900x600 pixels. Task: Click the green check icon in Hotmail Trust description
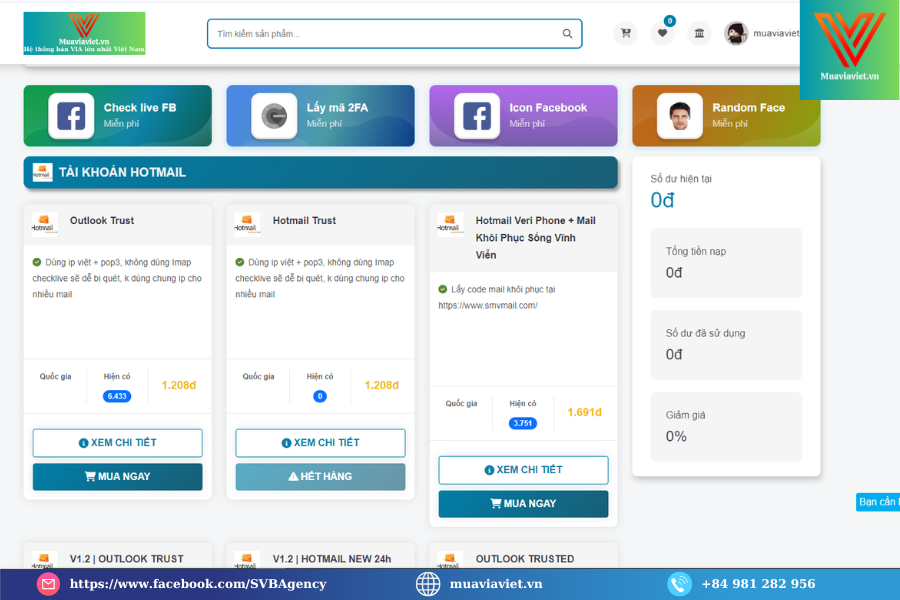240,262
